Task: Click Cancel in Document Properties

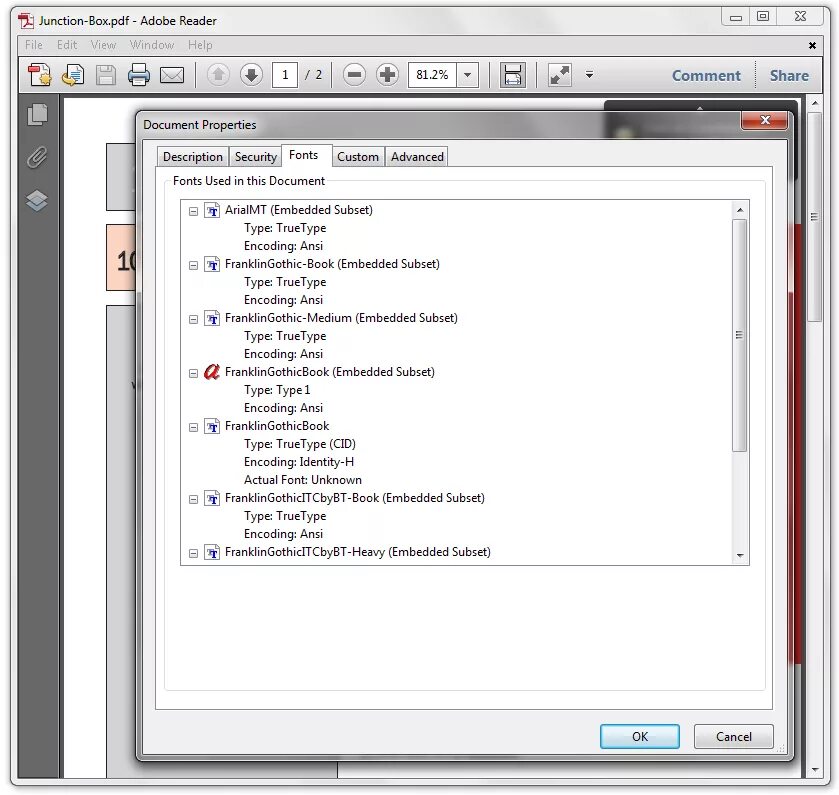Action: (734, 737)
